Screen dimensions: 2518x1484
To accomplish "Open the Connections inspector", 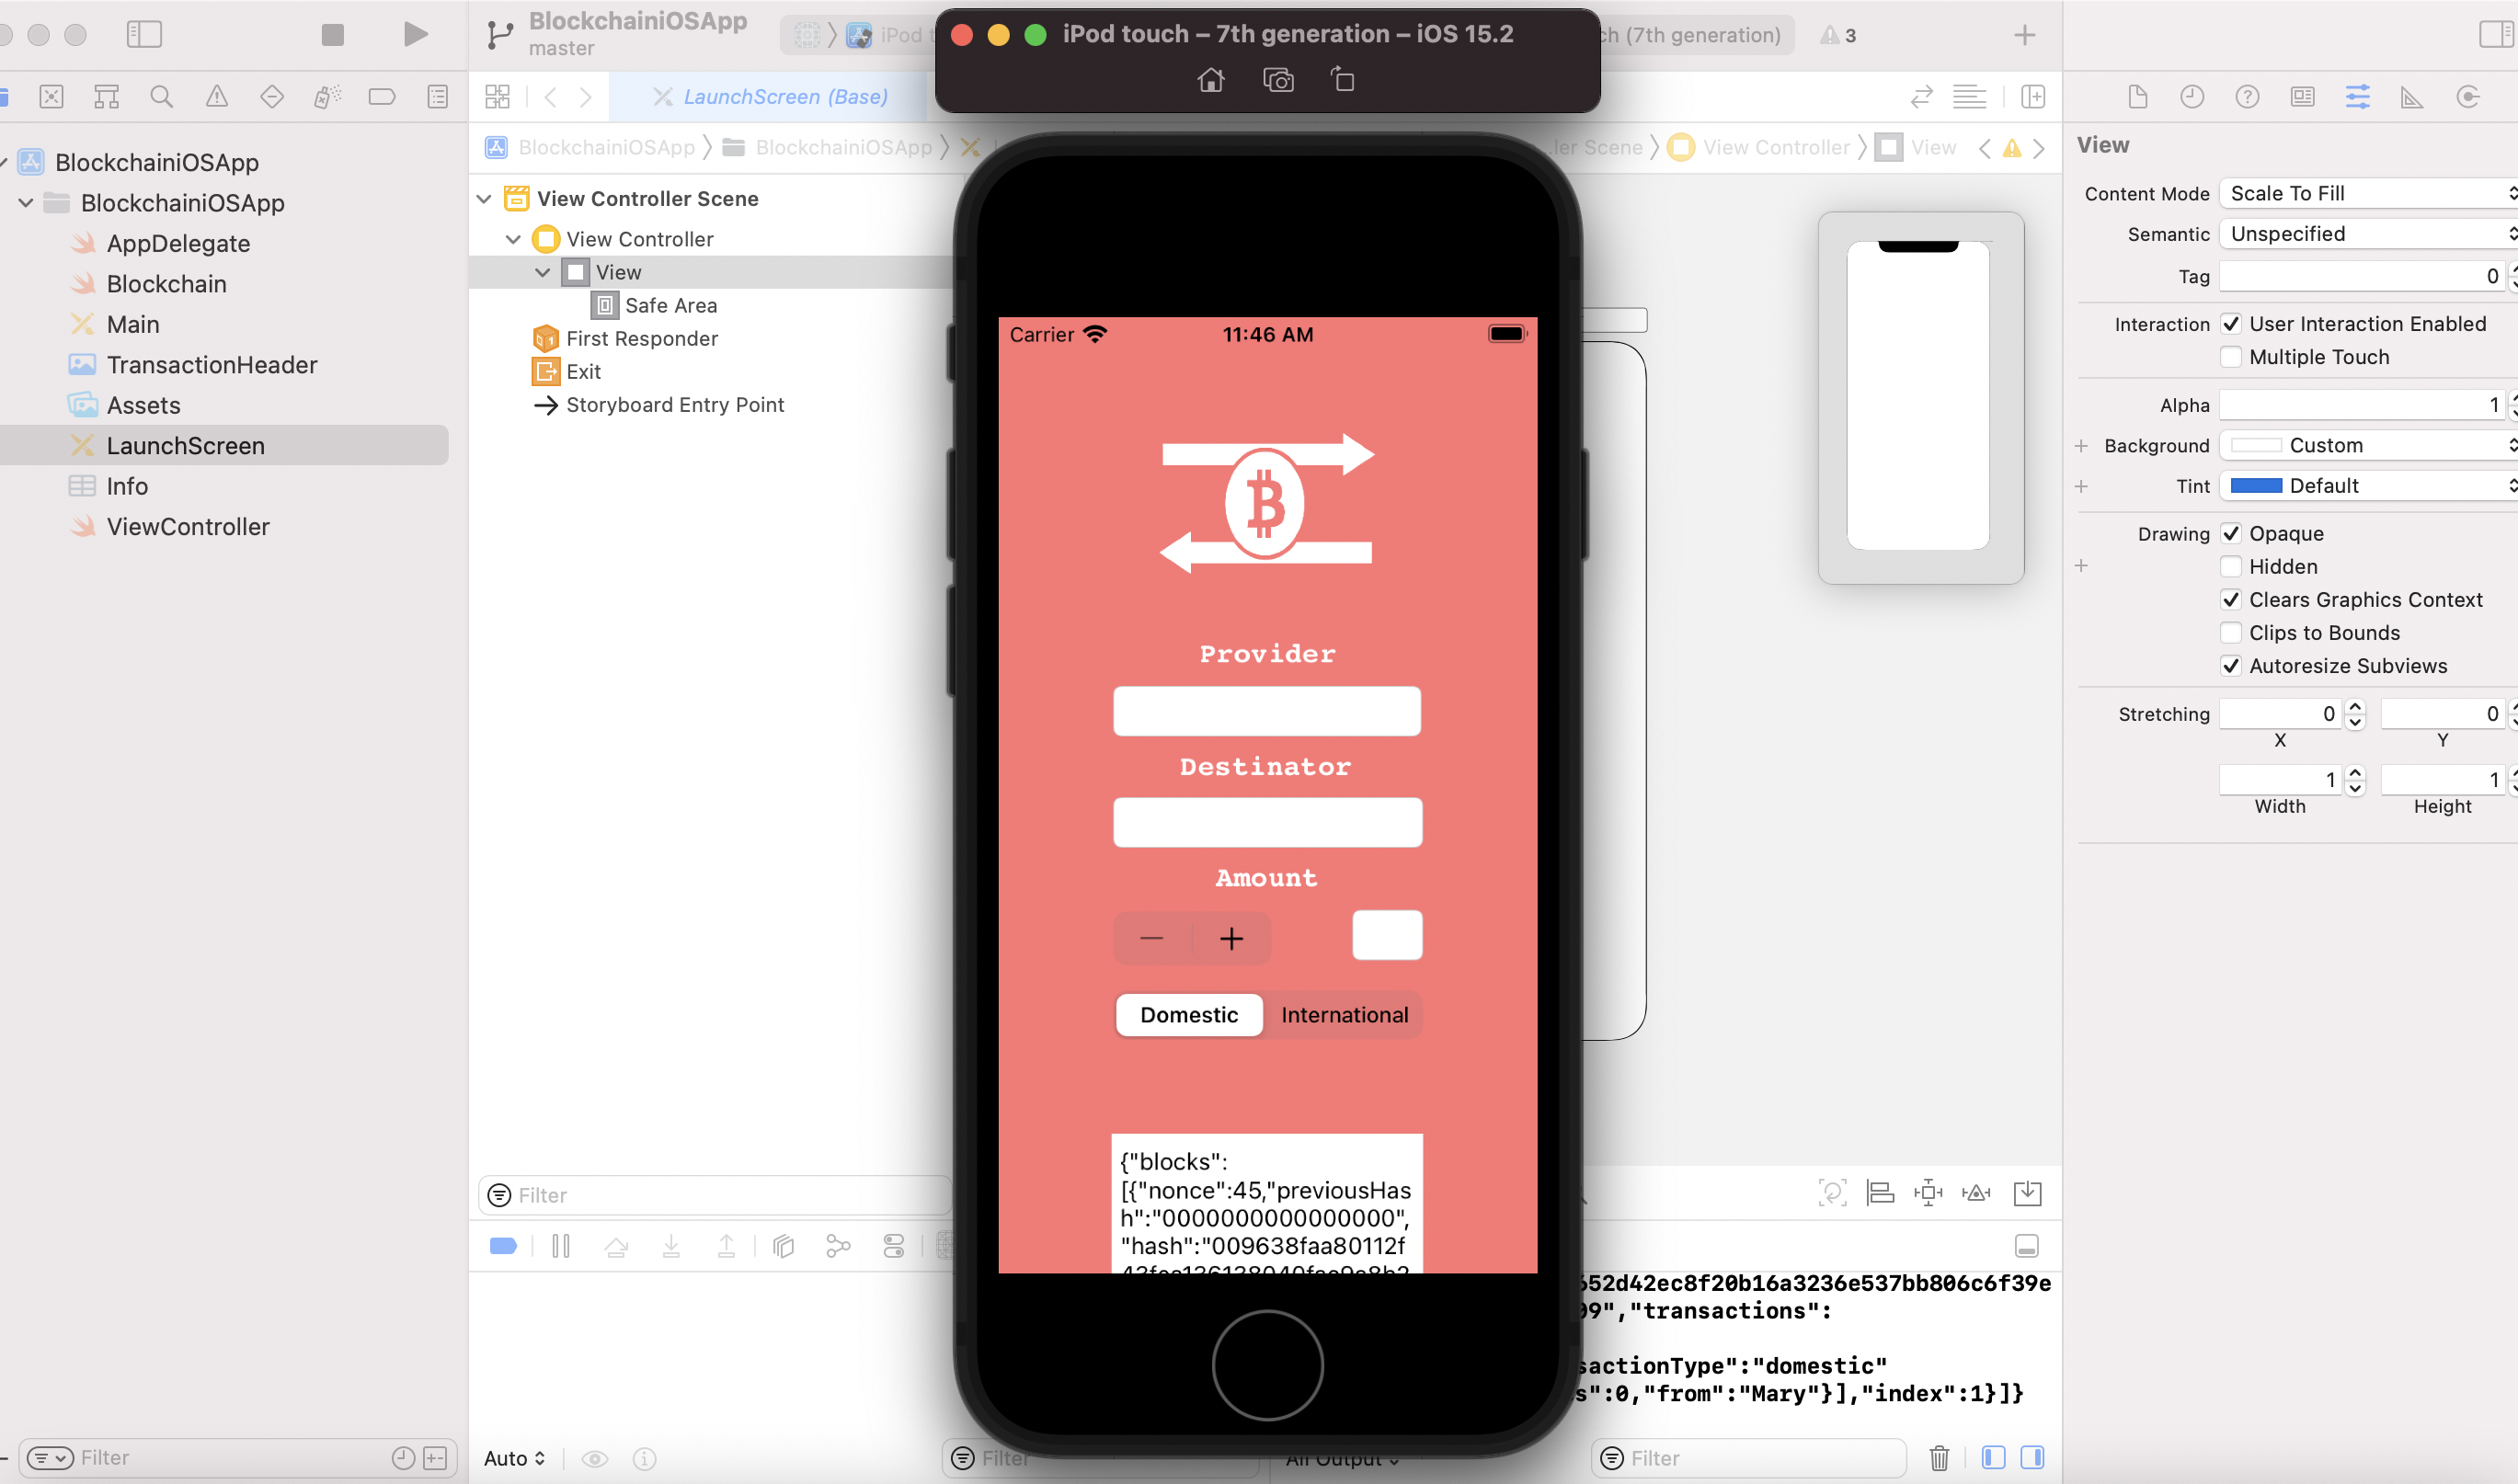I will tap(2467, 96).
